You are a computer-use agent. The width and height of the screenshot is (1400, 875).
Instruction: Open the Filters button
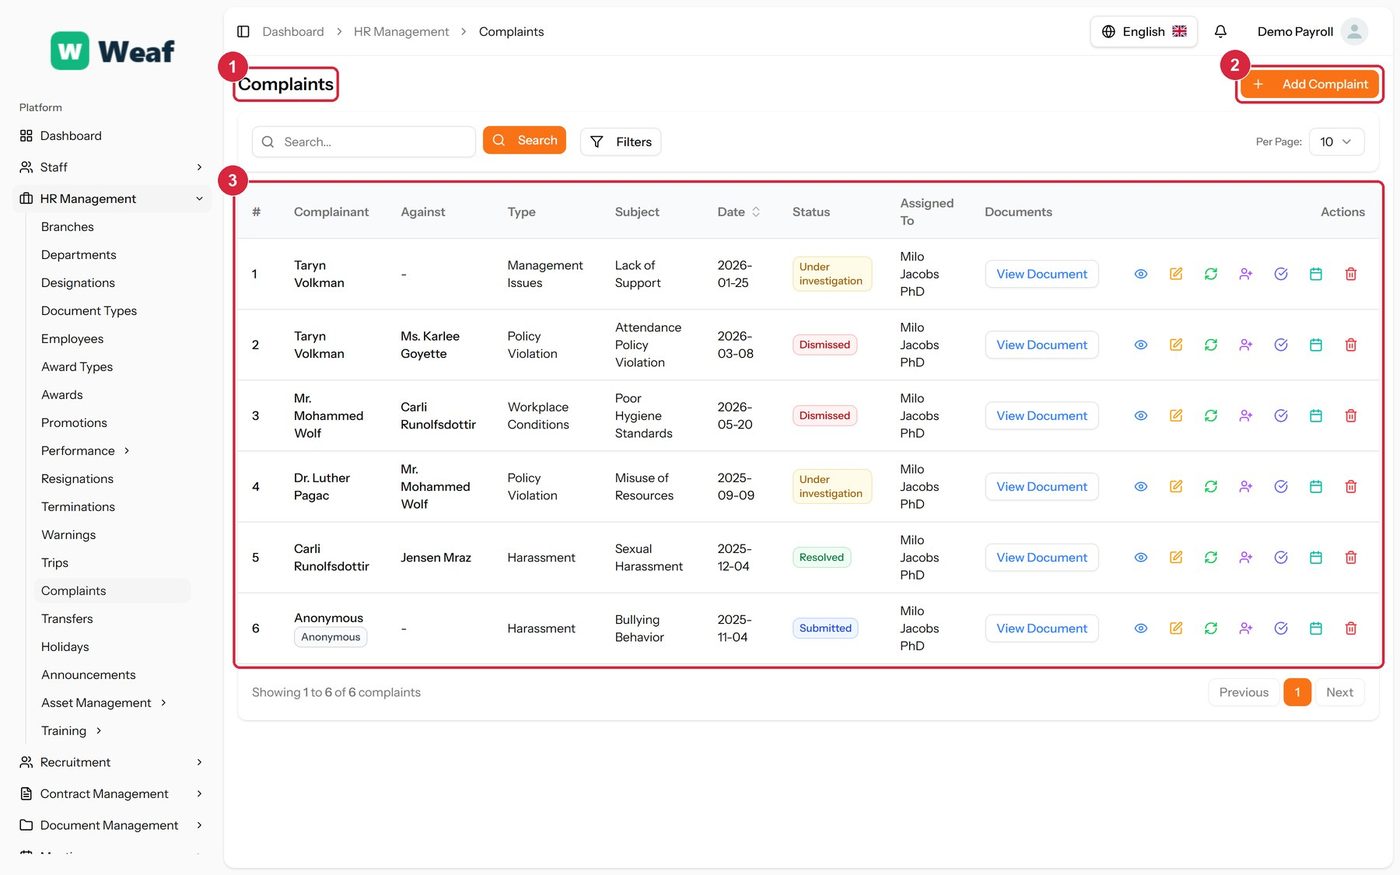620,142
